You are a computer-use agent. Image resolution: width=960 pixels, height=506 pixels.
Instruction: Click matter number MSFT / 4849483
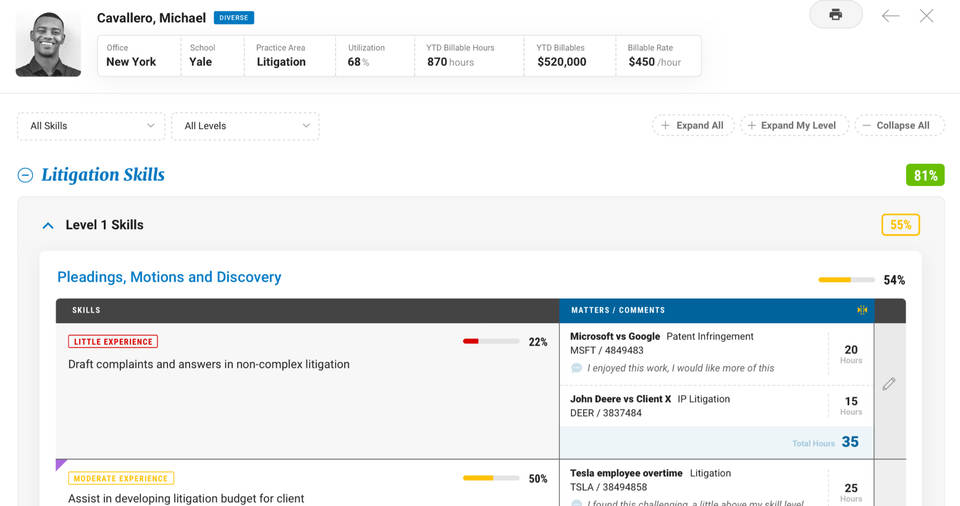pyautogui.click(x=607, y=350)
